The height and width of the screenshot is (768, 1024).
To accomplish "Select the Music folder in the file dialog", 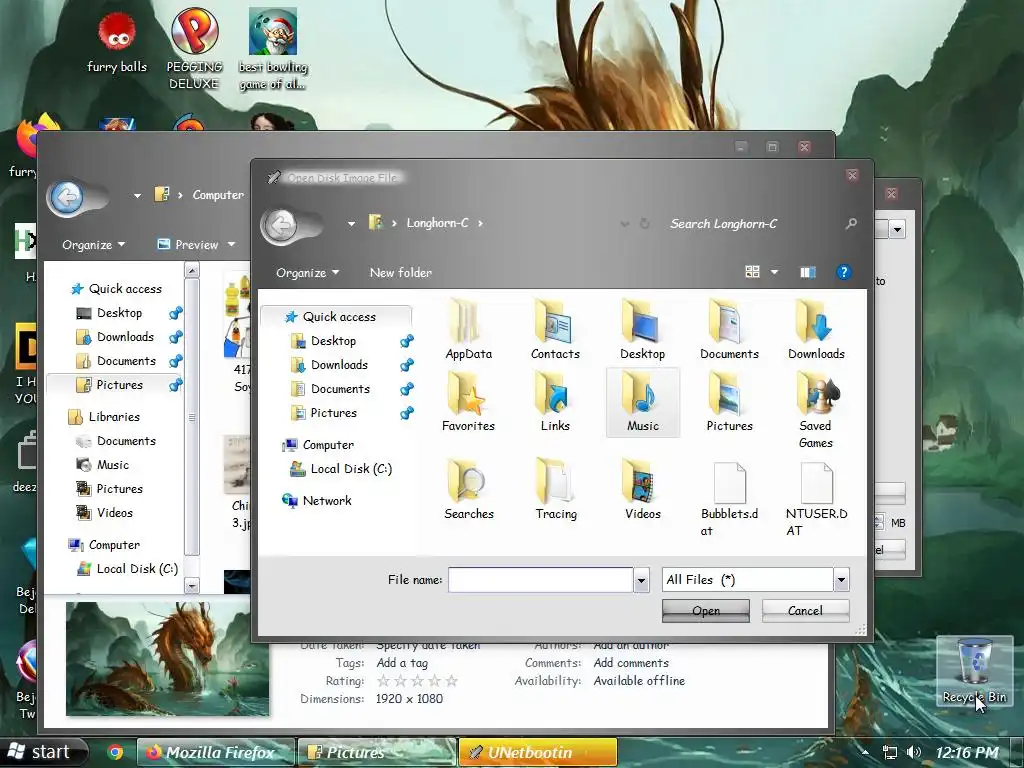I will tap(643, 402).
